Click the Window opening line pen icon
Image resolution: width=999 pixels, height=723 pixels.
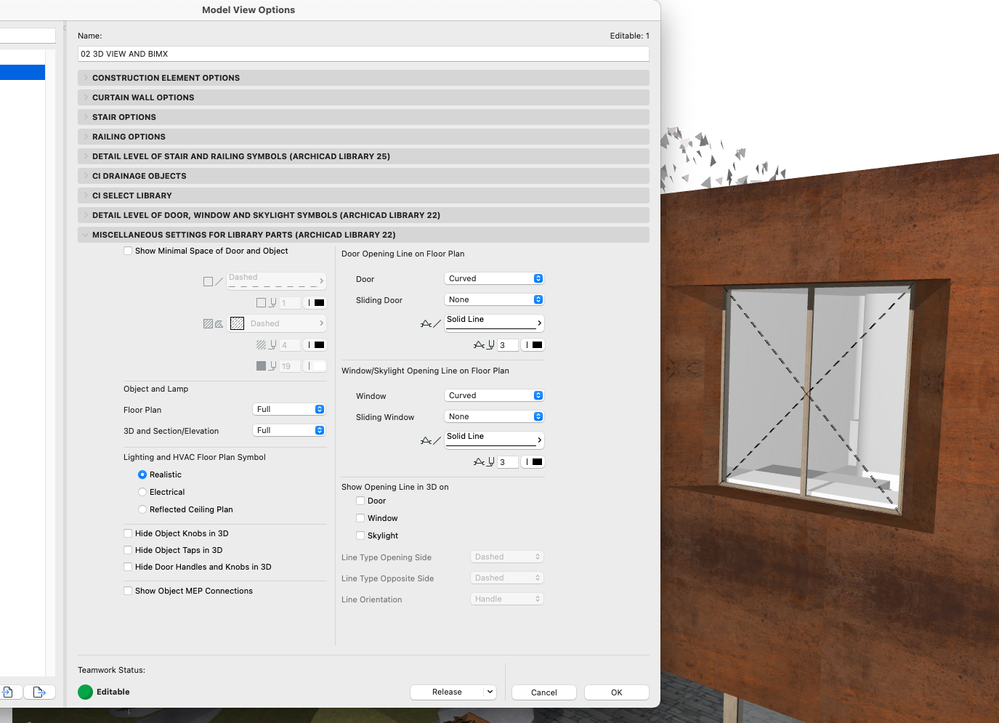point(484,462)
